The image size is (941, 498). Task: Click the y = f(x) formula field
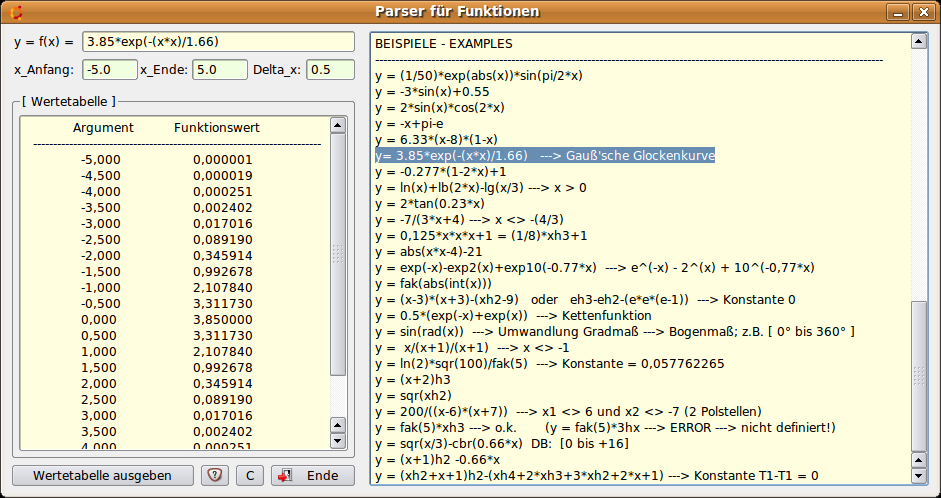tap(218, 42)
